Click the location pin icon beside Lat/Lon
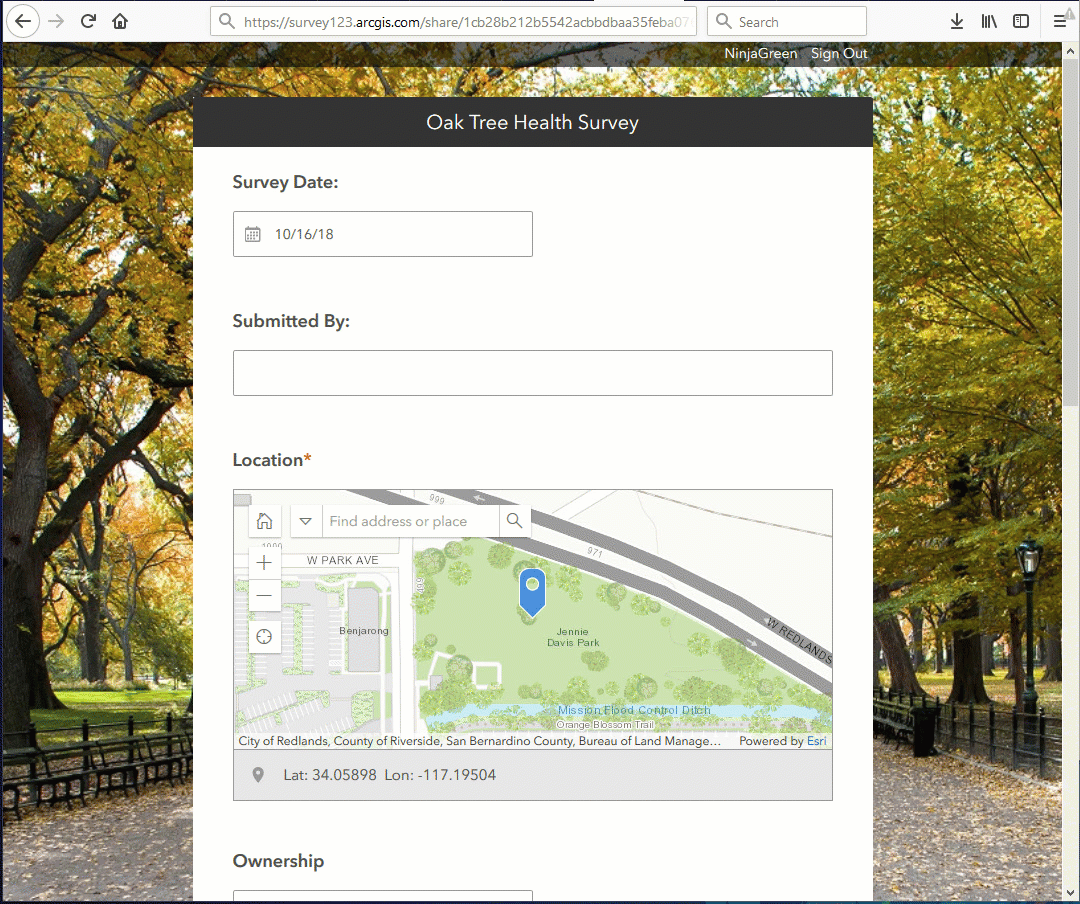The width and height of the screenshot is (1080, 904). coord(258,775)
